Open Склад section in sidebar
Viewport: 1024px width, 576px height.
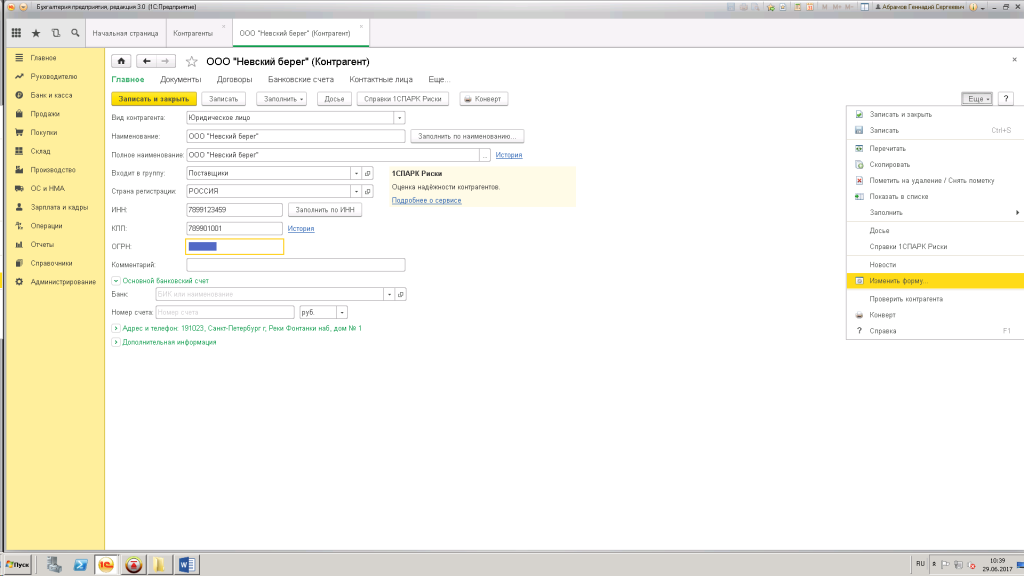point(40,151)
